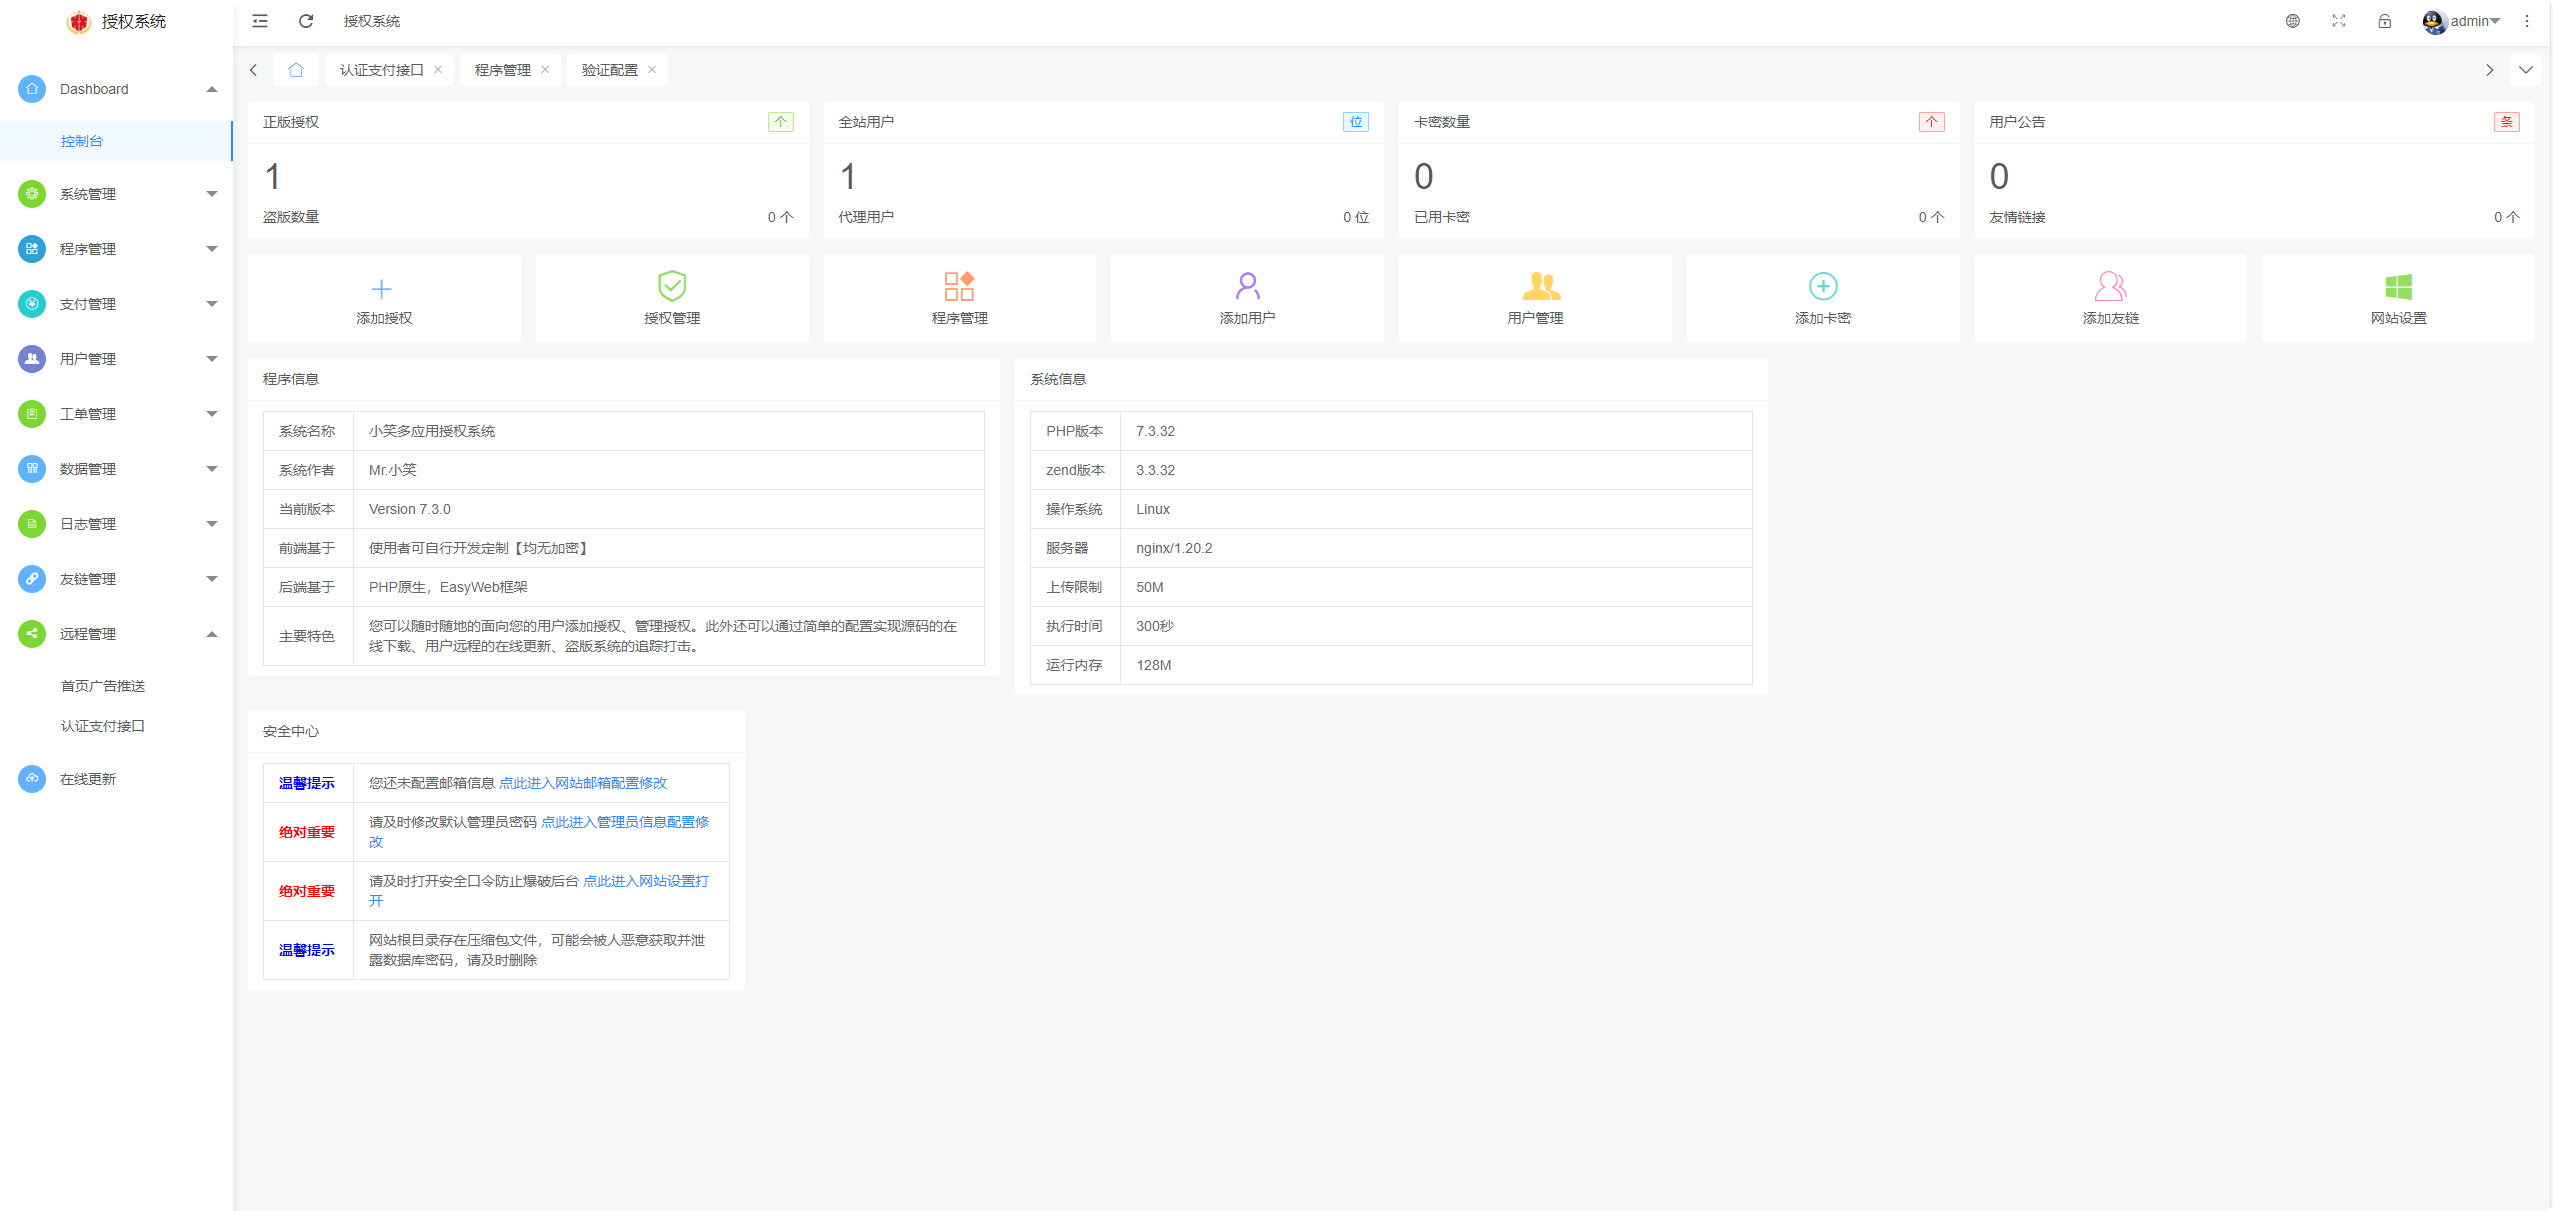
Task: Go to home tab icon
Action: click(x=296, y=70)
